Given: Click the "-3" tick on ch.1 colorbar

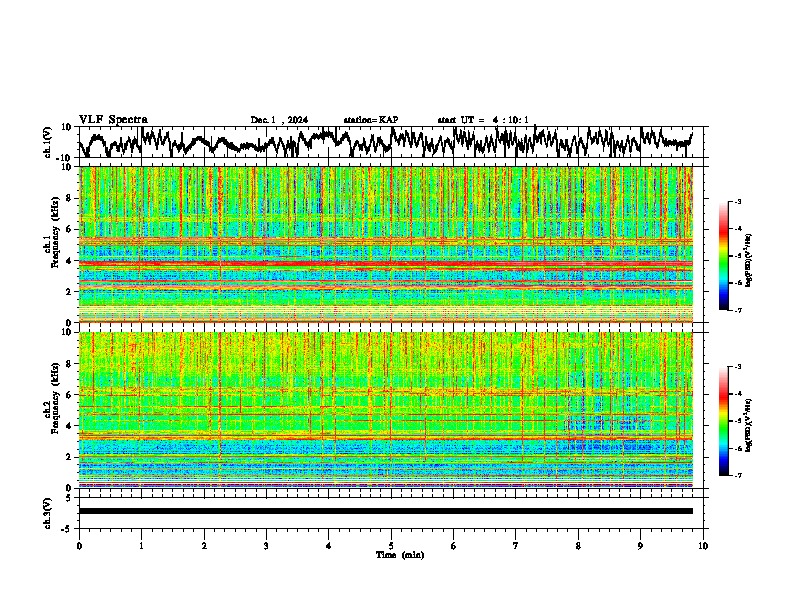Looking at the screenshot, I should tap(737, 201).
